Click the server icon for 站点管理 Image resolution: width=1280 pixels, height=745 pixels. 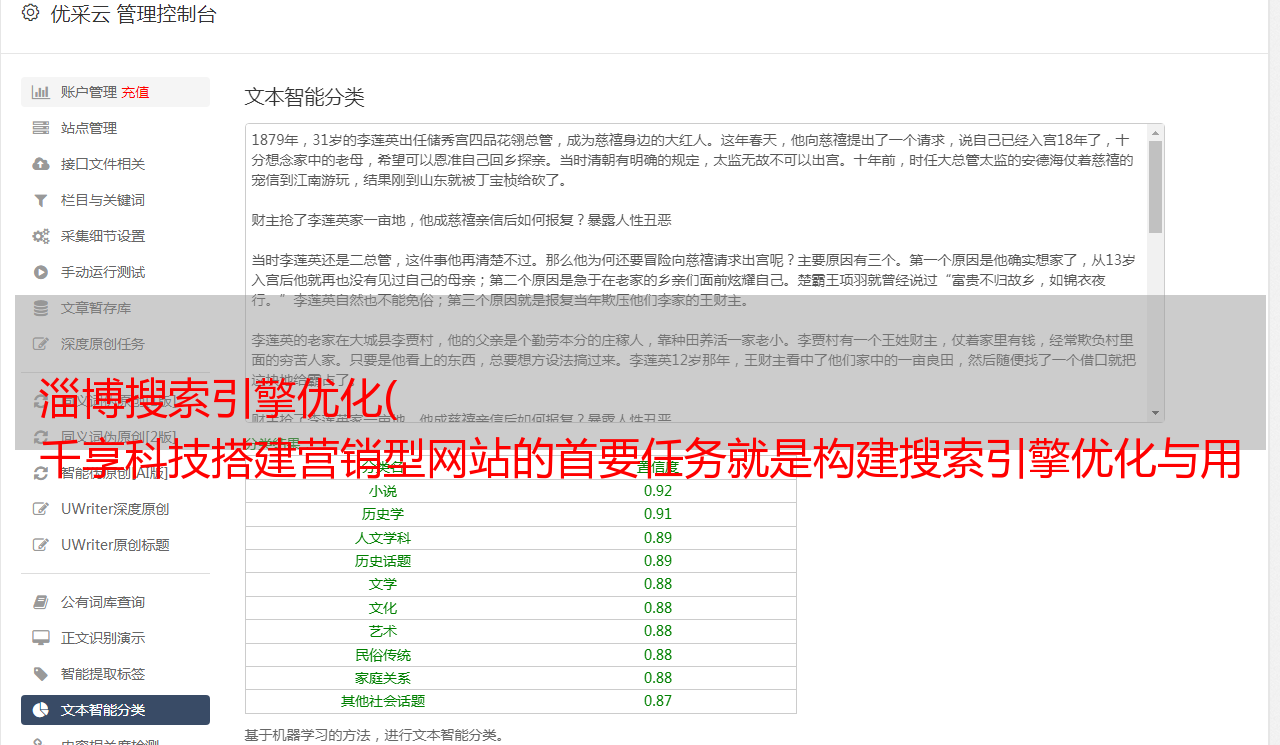pyautogui.click(x=41, y=128)
